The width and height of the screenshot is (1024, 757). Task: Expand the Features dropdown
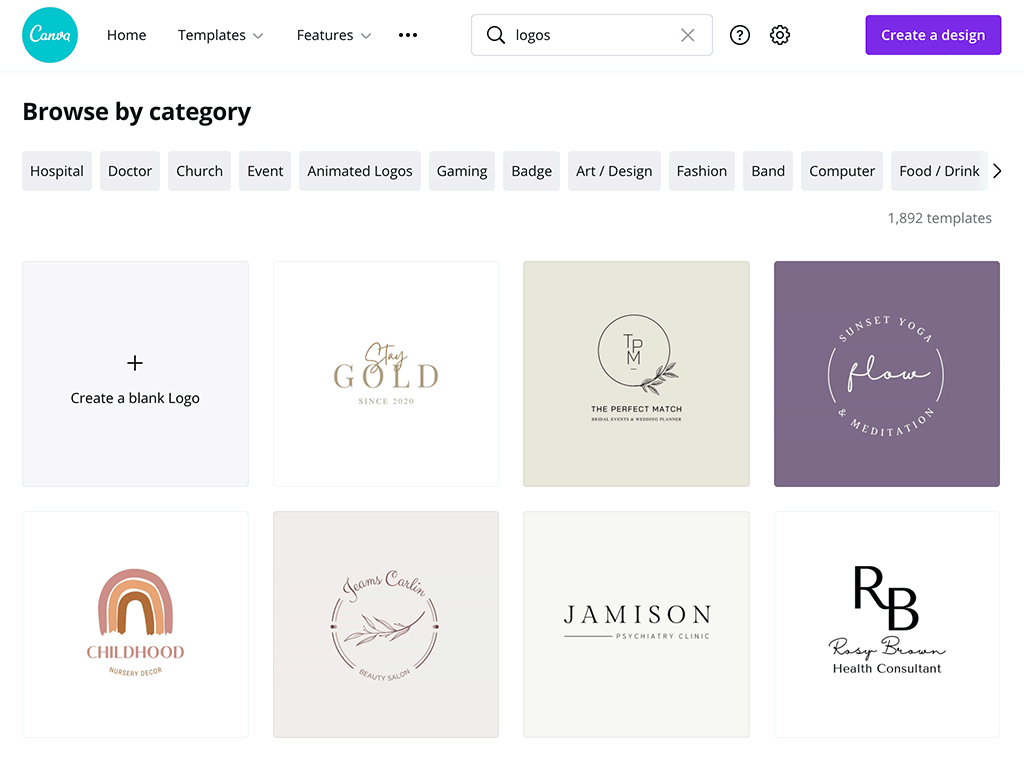[x=334, y=35]
